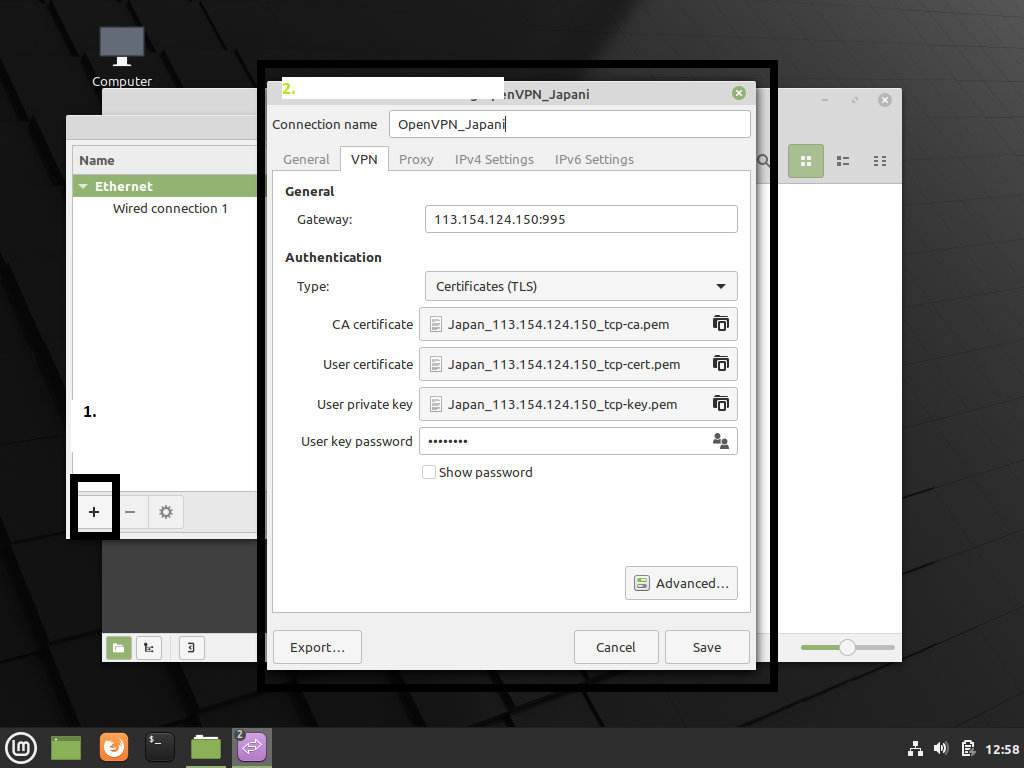This screenshot has height=768, width=1024.
Task: Open Authentication Type dropdown
Action: (581, 286)
